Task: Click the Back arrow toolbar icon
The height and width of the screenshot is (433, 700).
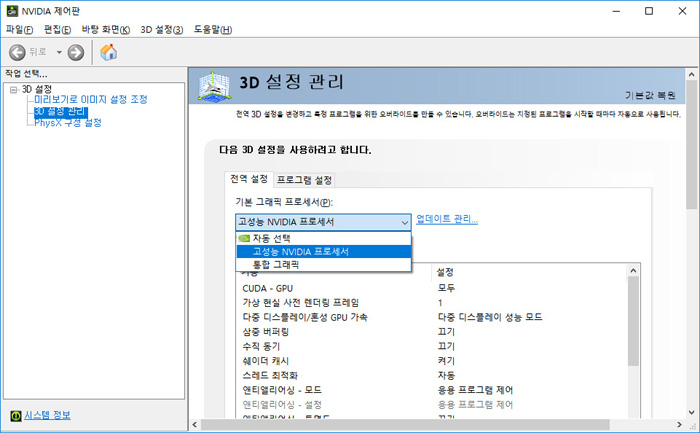Action: (x=17, y=53)
